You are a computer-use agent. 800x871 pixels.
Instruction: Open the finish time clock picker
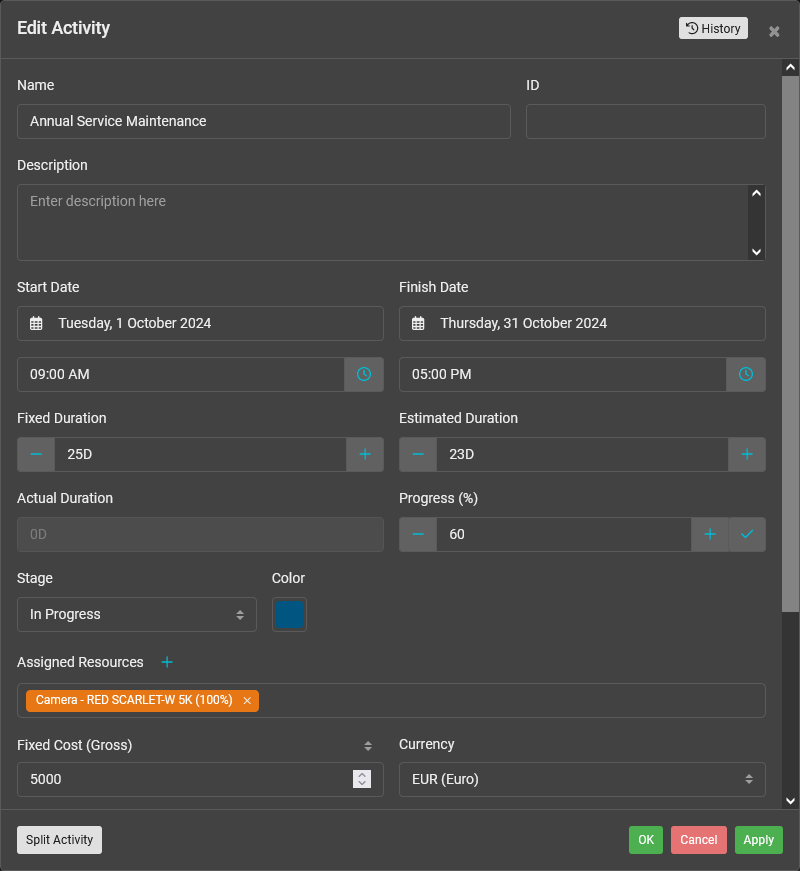[x=746, y=374]
